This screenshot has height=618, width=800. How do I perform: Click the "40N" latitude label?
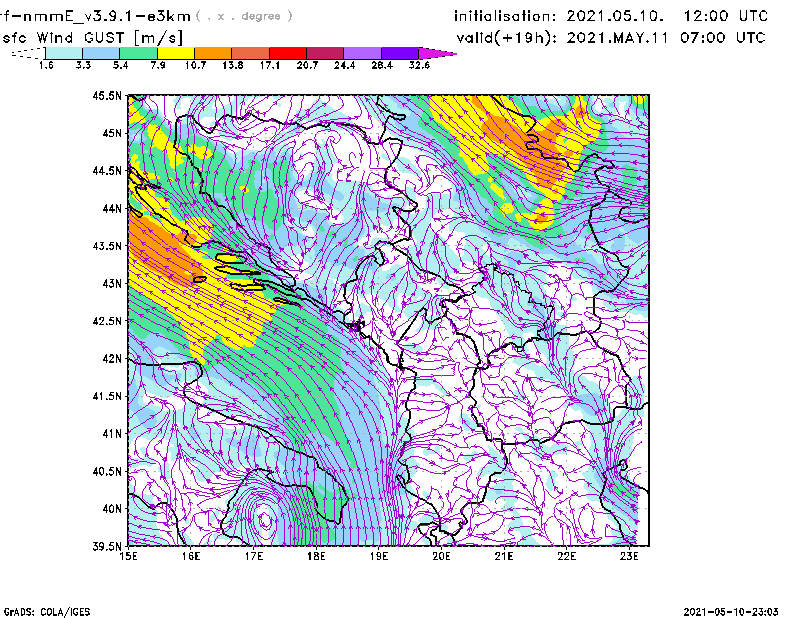click(x=112, y=508)
